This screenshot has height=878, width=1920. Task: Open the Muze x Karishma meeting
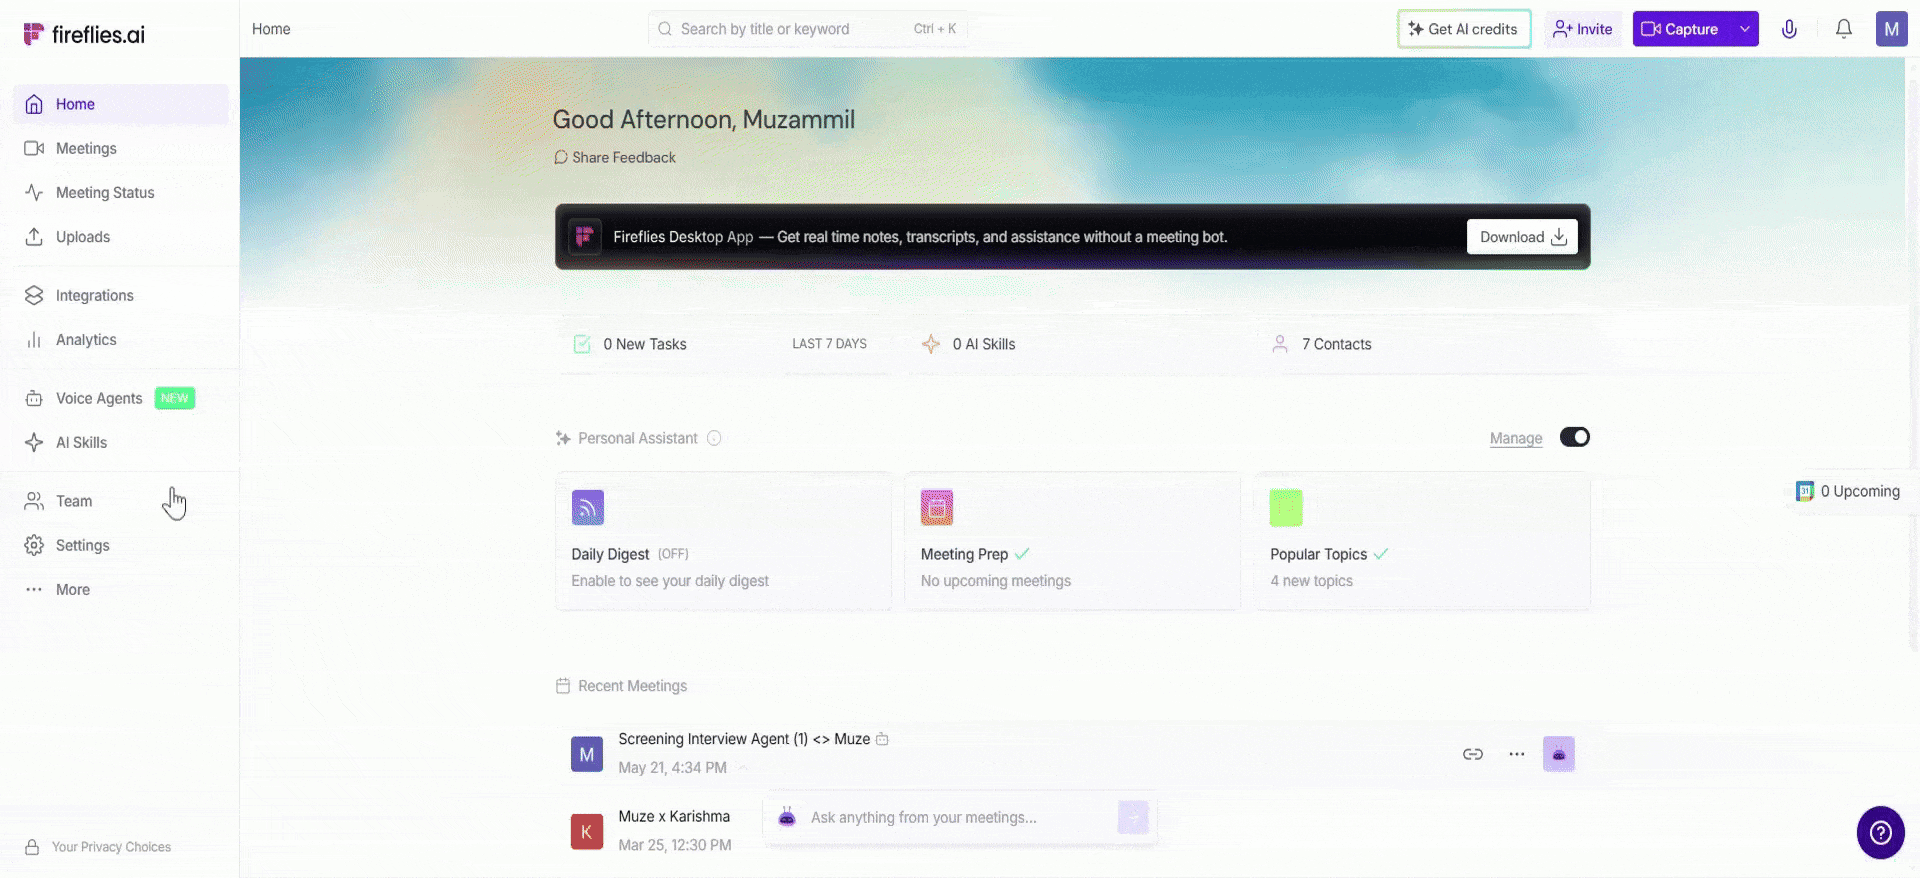[674, 816]
